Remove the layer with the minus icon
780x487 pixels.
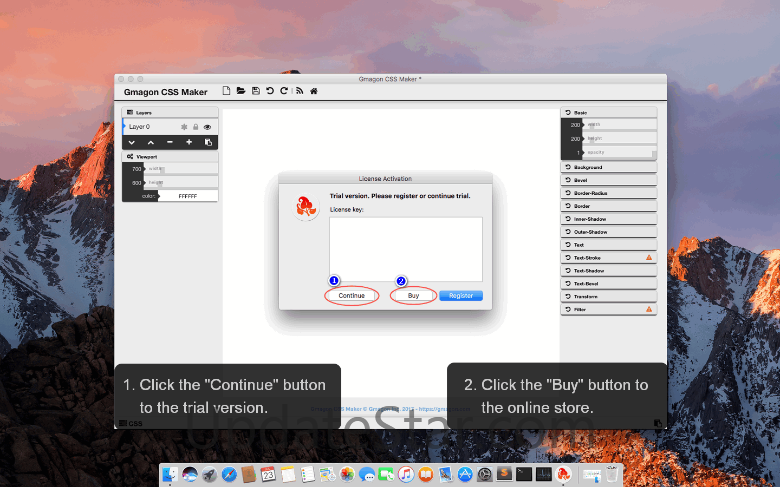coord(170,142)
